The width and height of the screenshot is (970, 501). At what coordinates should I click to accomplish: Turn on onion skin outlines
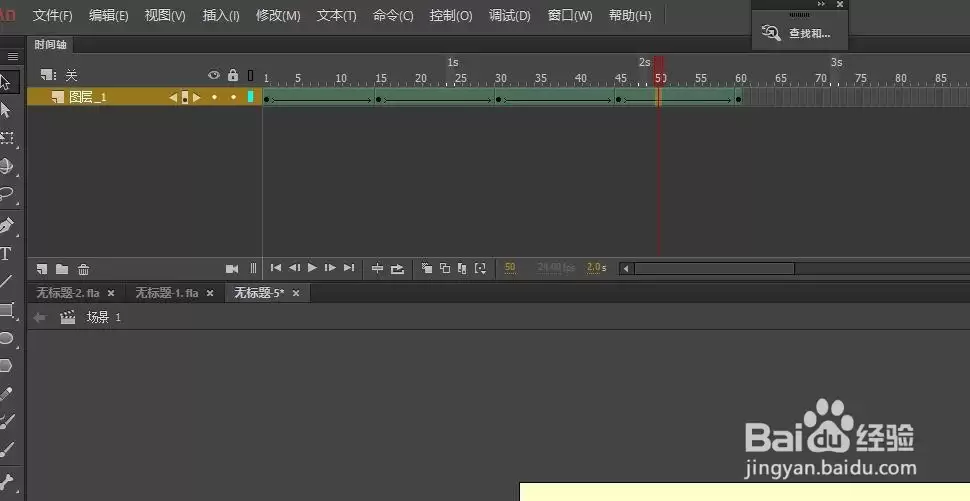pyautogui.click(x=445, y=268)
